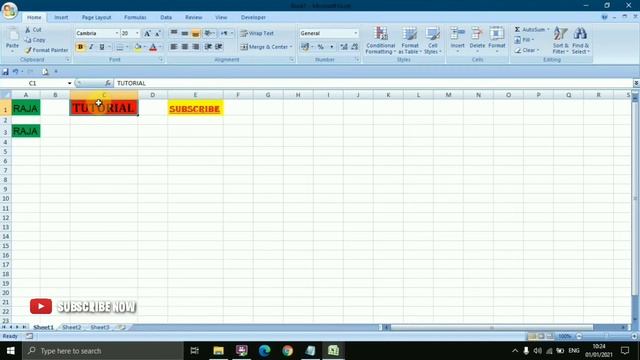
Task: Toggle Underline formatting
Action: 102,47
